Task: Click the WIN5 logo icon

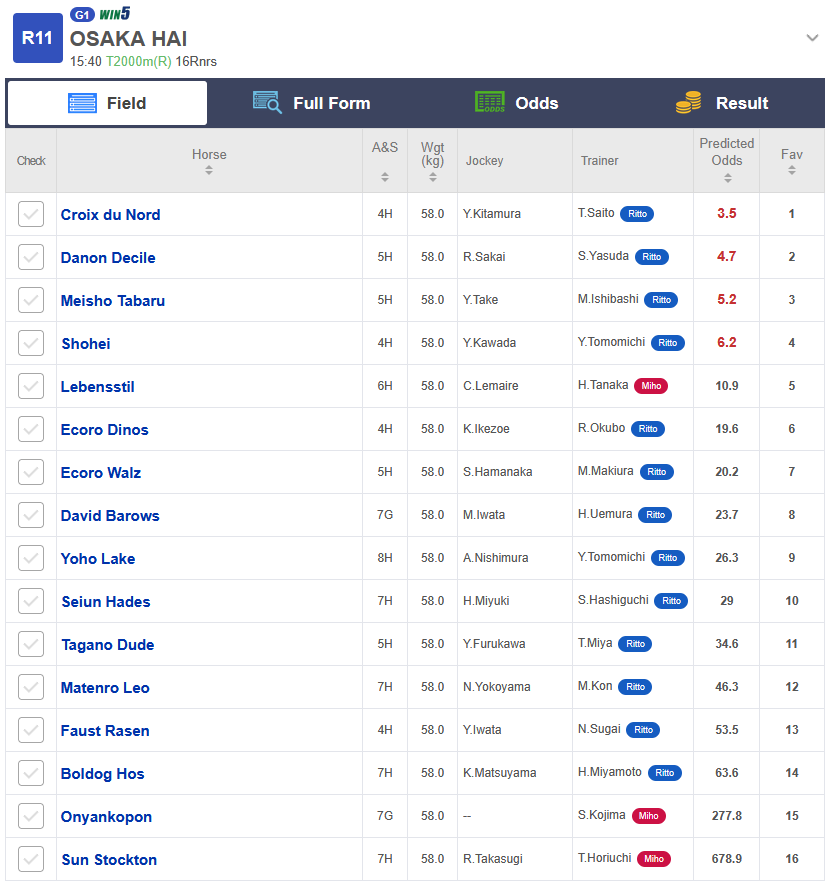Action: pos(115,14)
